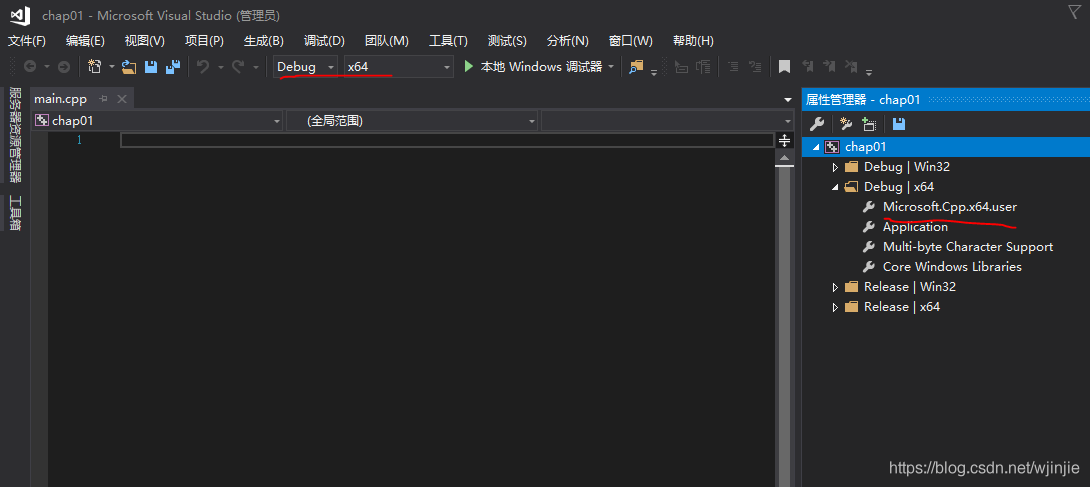Click the undo toolbar icon
The height and width of the screenshot is (487, 1090).
pyautogui.click(x=203, y=67)
